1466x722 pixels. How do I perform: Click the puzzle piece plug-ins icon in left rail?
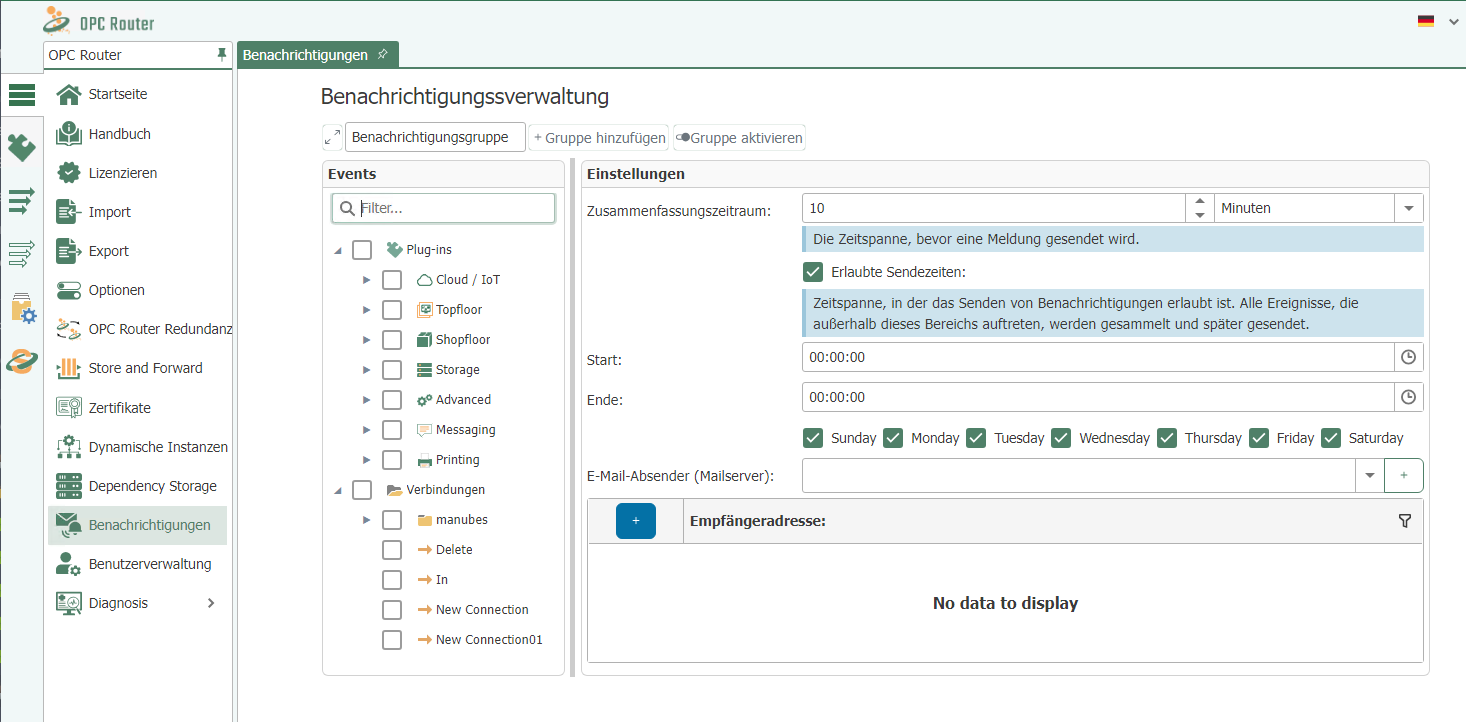[21, 148]
